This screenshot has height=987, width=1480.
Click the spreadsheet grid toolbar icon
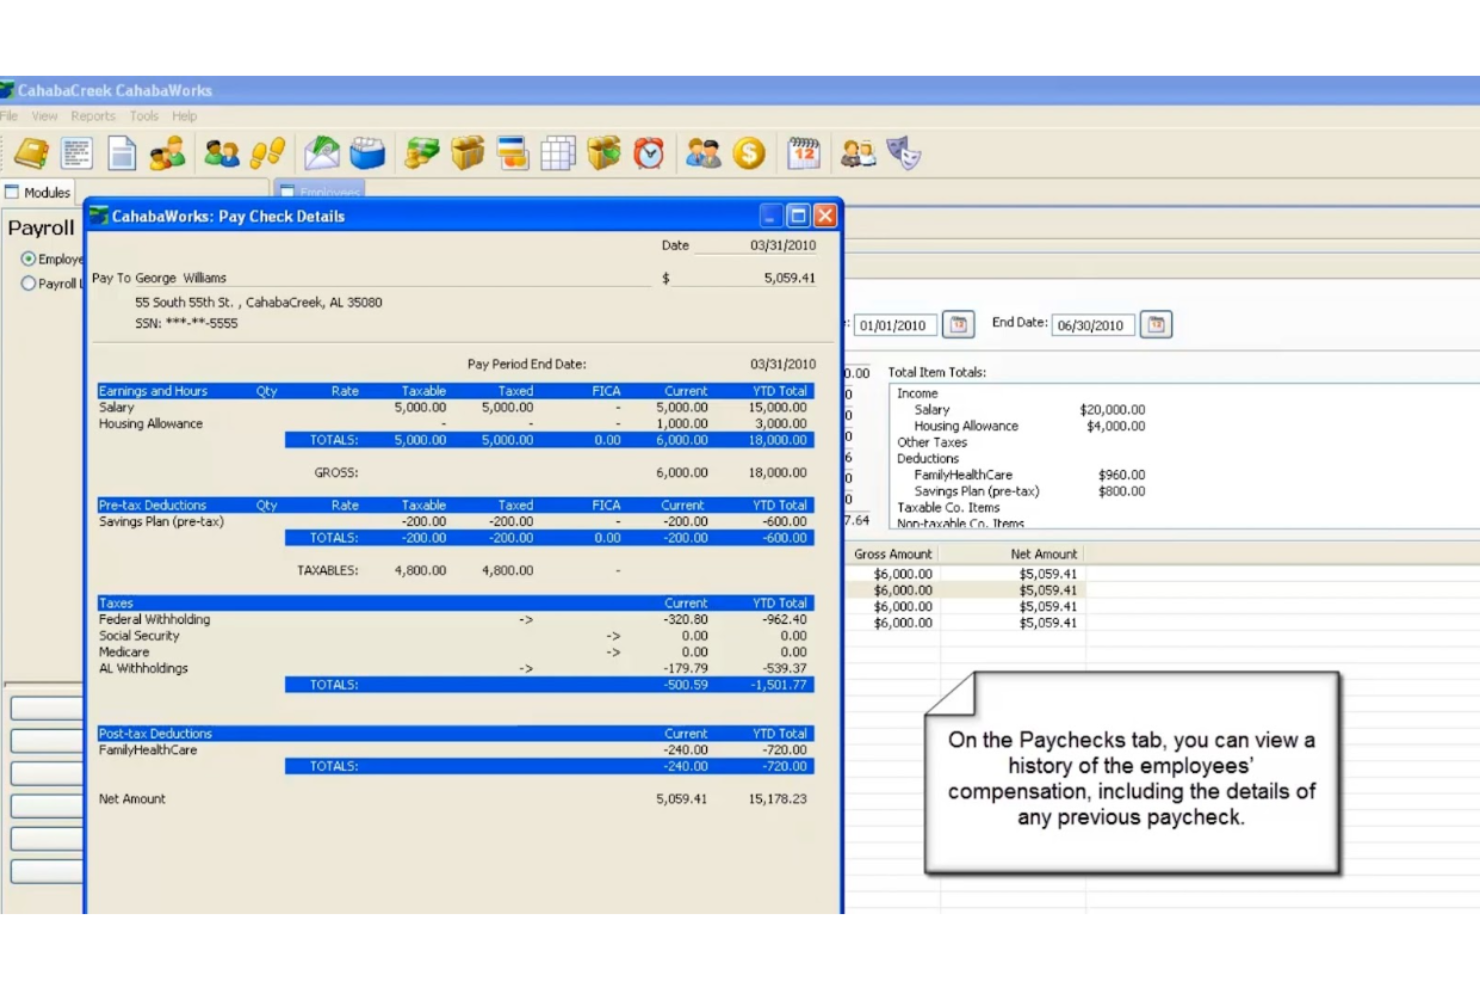558,153
